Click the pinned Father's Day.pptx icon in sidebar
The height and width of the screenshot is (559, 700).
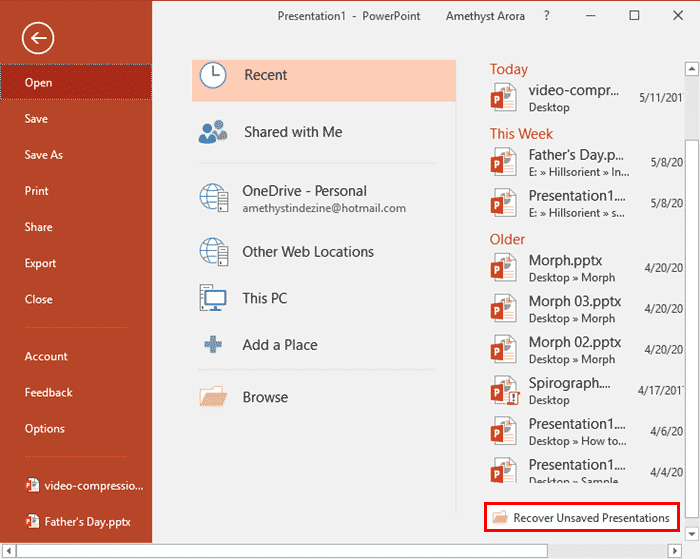(33, 521)
